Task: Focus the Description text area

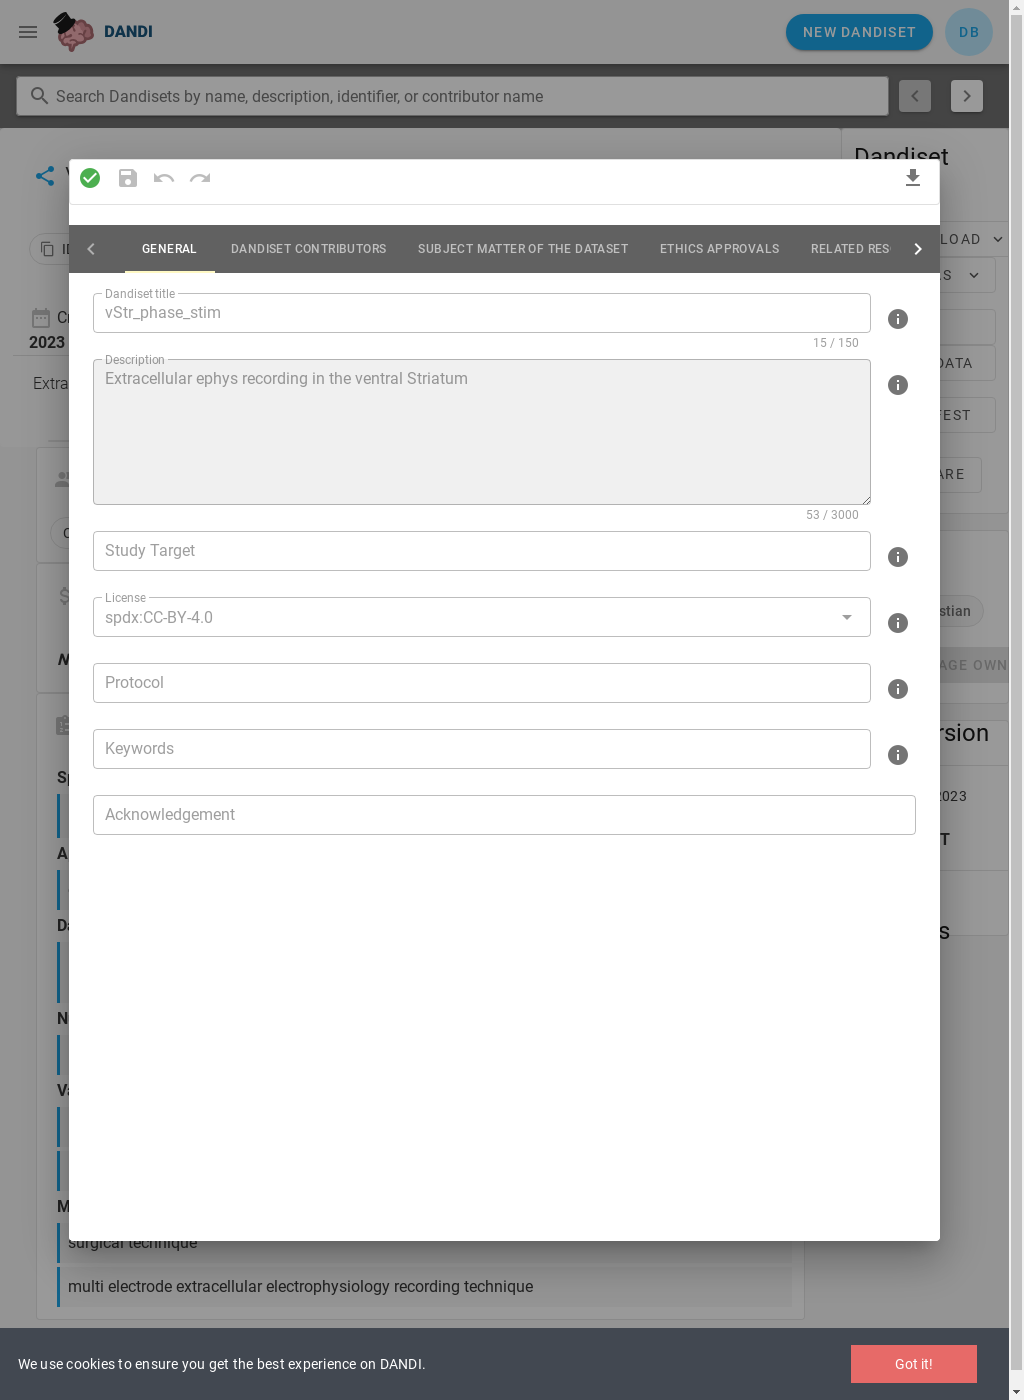Action: point(482,432)
